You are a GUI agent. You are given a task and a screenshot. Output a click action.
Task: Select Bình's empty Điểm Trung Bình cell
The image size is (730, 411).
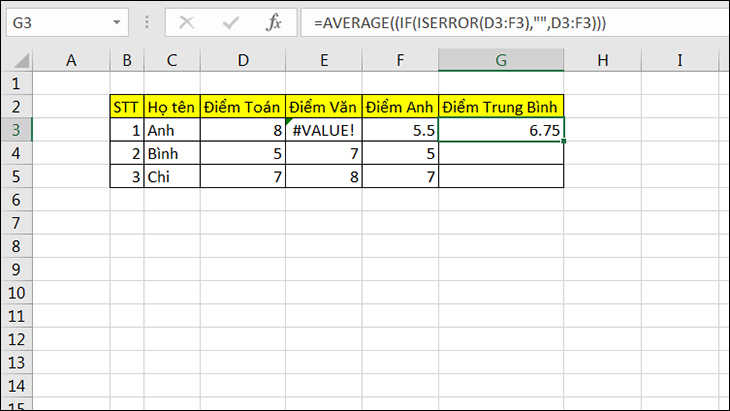pyautogui.click(x=501, y=153)
